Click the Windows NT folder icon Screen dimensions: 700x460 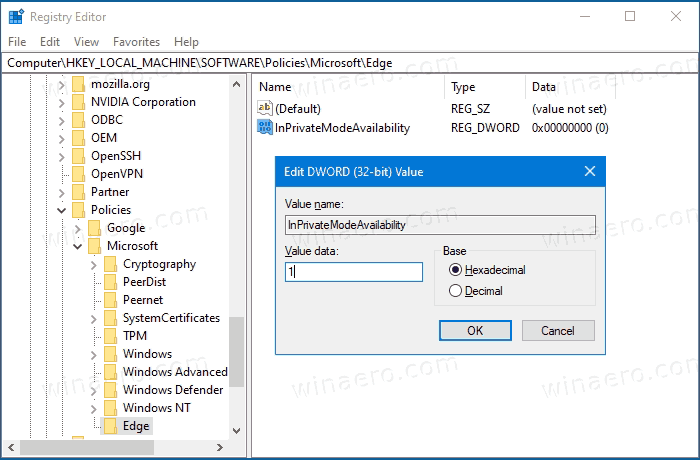tap(110, 407)
